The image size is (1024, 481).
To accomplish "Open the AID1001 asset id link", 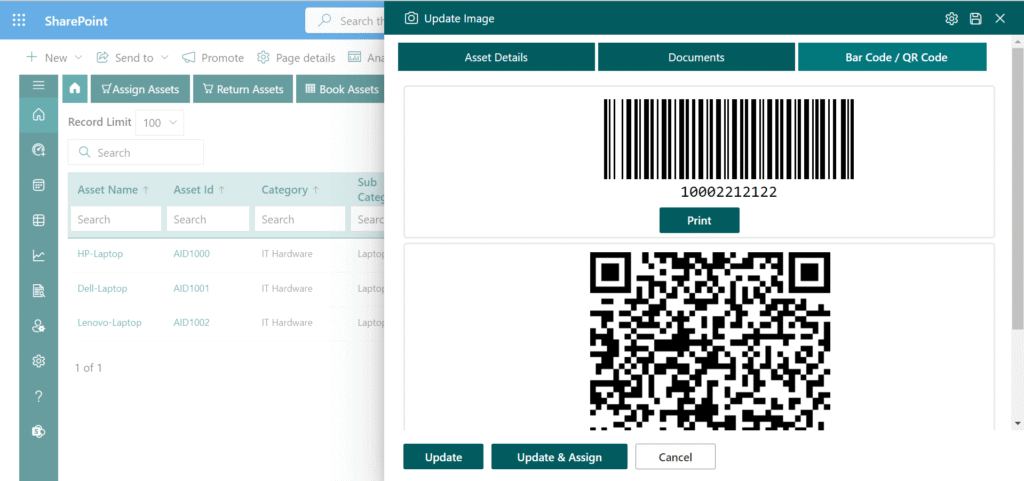I will click(191, 288).
